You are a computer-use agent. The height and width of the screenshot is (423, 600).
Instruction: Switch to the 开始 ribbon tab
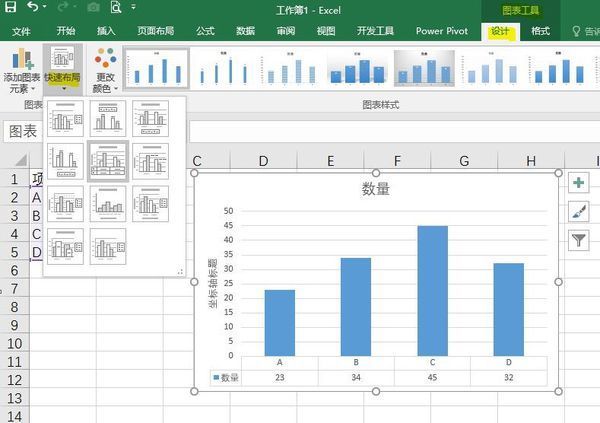point(66,31)
